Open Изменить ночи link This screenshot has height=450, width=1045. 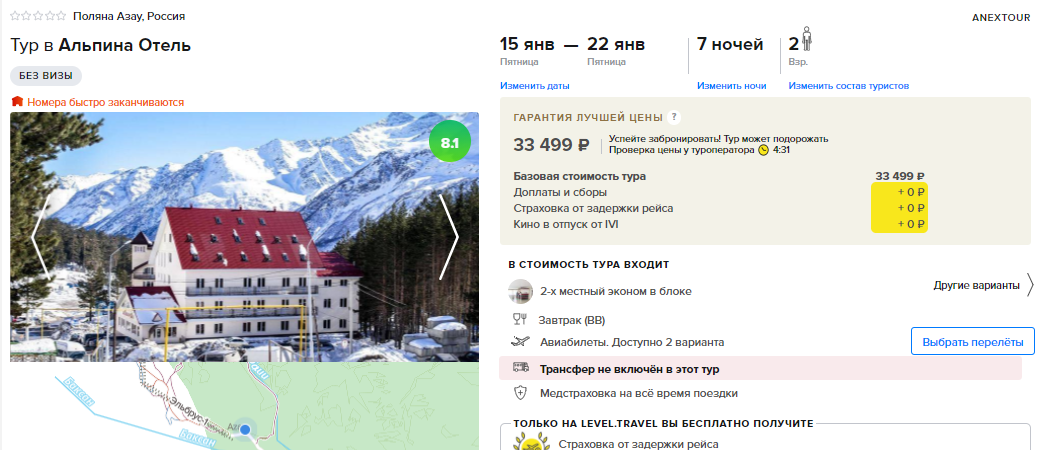[x=731, y=86]
